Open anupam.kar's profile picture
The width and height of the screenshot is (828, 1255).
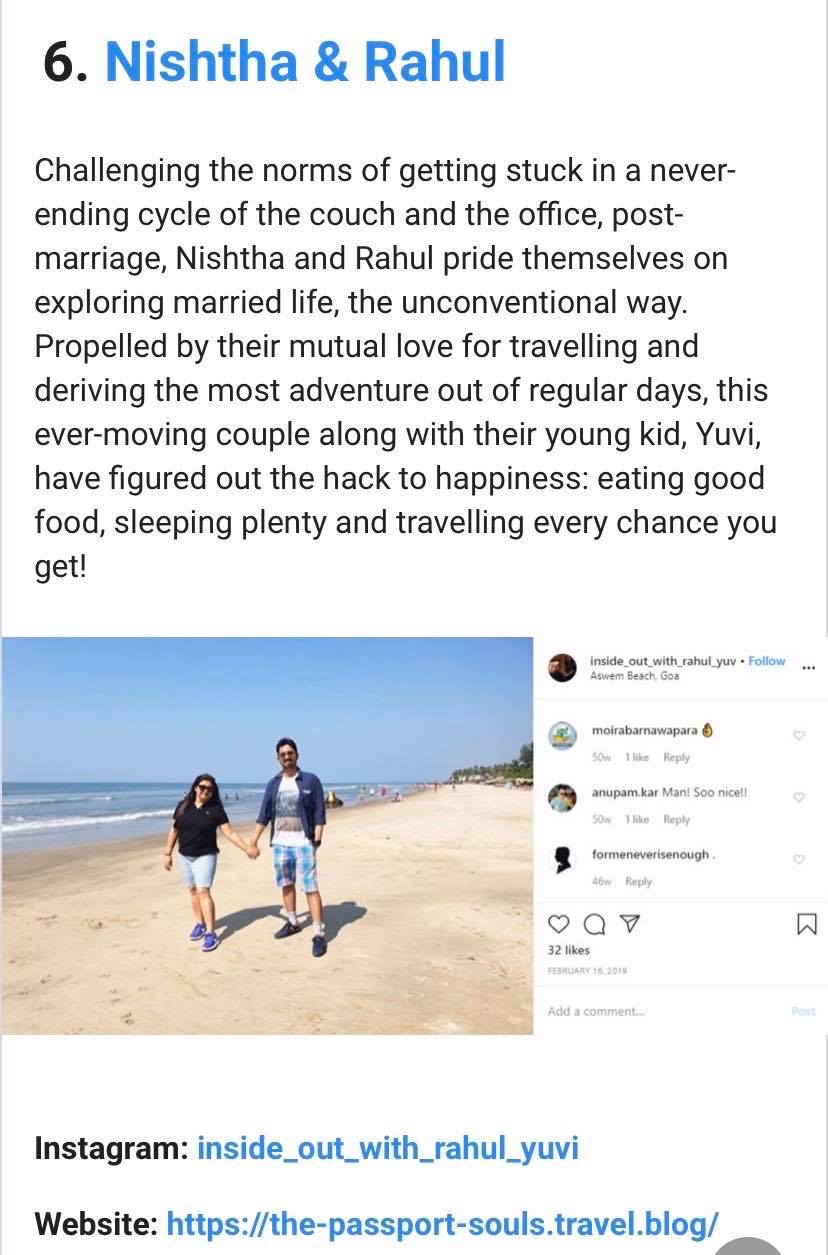click(x=563, y=798)
